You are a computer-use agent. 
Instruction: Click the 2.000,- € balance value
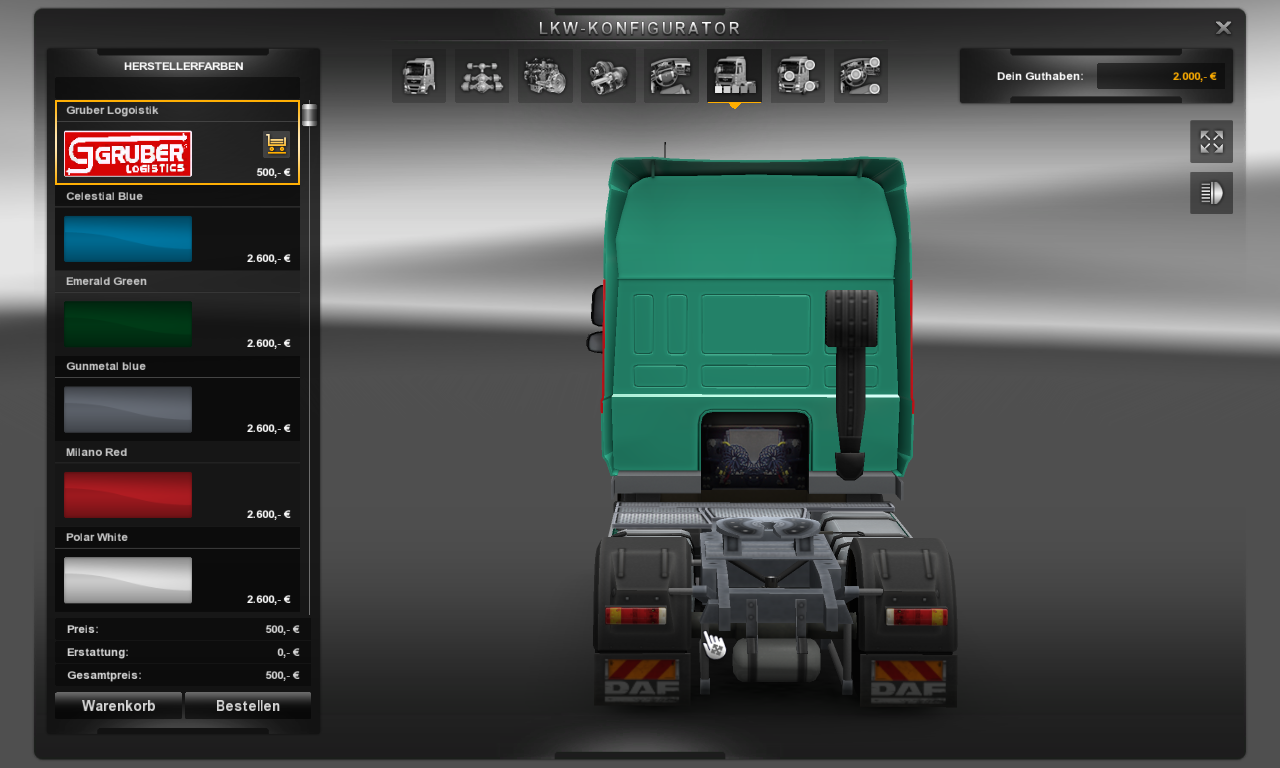(x=1194, y=76)
